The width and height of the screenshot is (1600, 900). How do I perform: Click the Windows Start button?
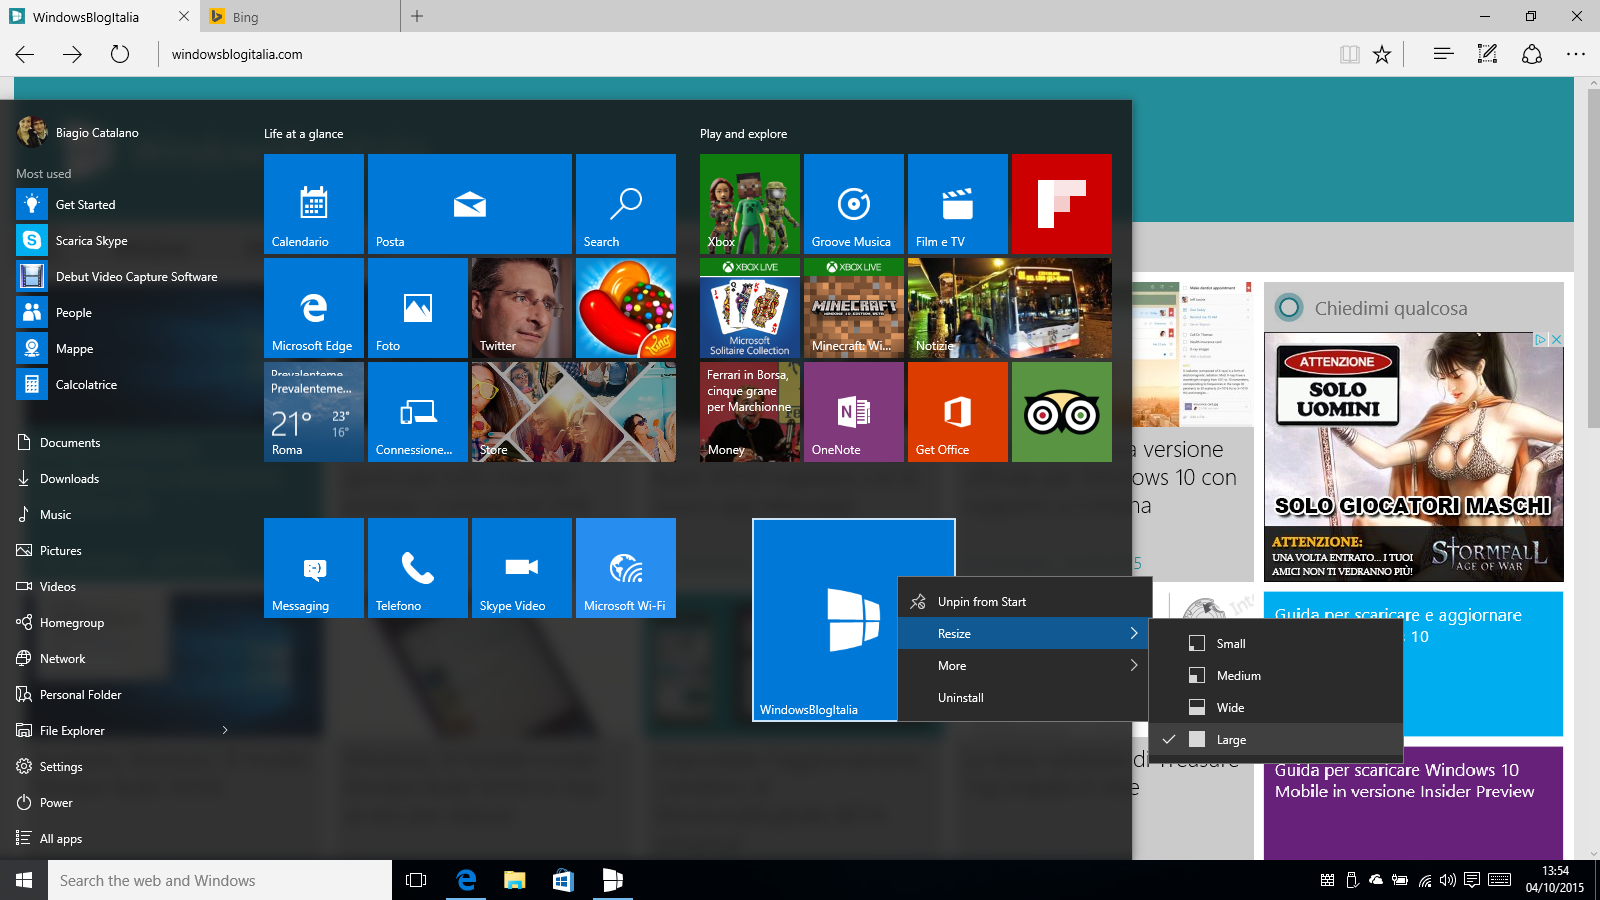(24, 881)
